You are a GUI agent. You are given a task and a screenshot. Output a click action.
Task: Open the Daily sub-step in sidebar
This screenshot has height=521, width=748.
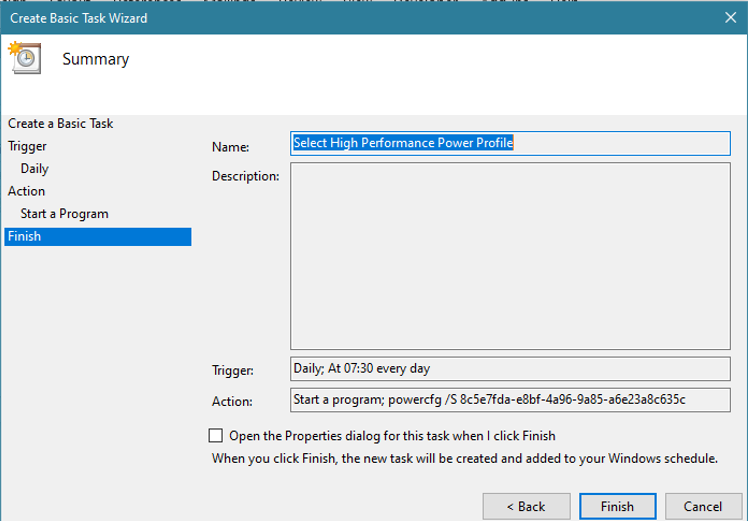click(x=34, y=169)
